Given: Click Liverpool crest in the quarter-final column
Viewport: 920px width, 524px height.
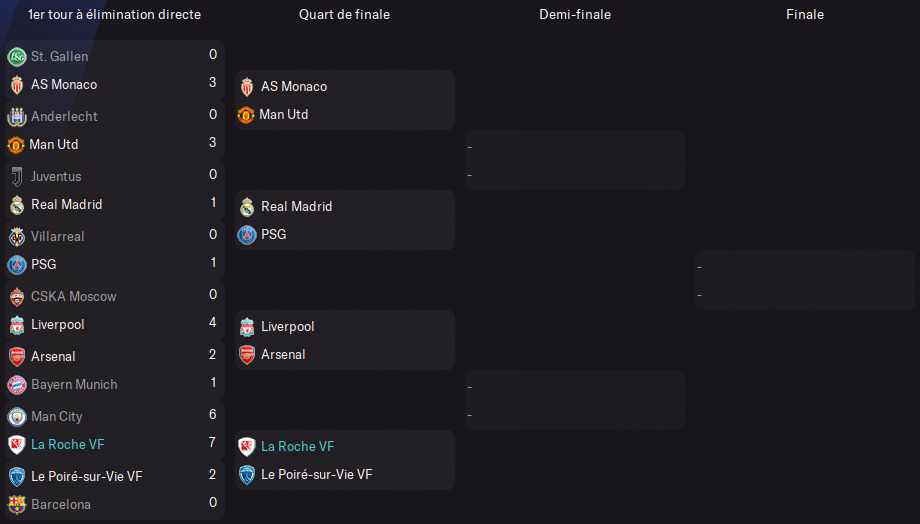Looking at the screenshot, I should [x=246, y=327].
